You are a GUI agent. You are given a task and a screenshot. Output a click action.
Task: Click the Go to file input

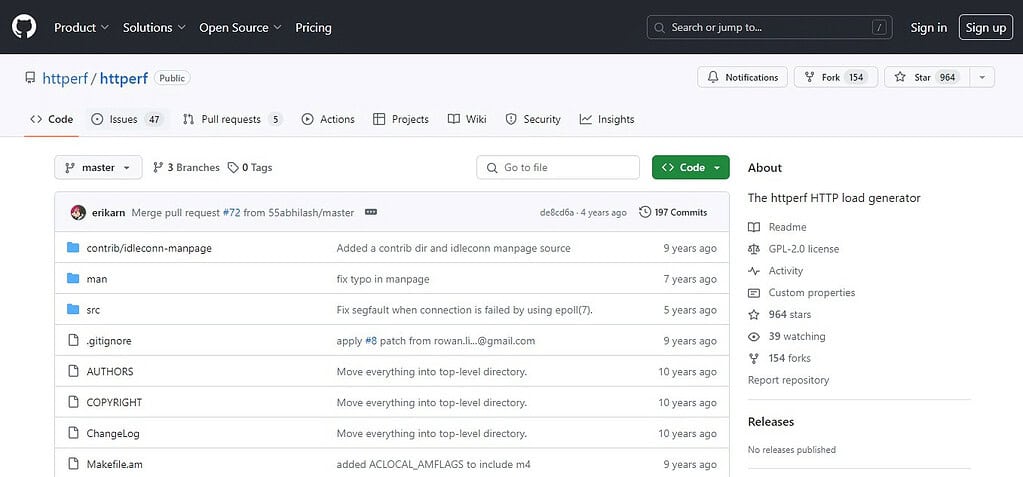coord(558,168)
